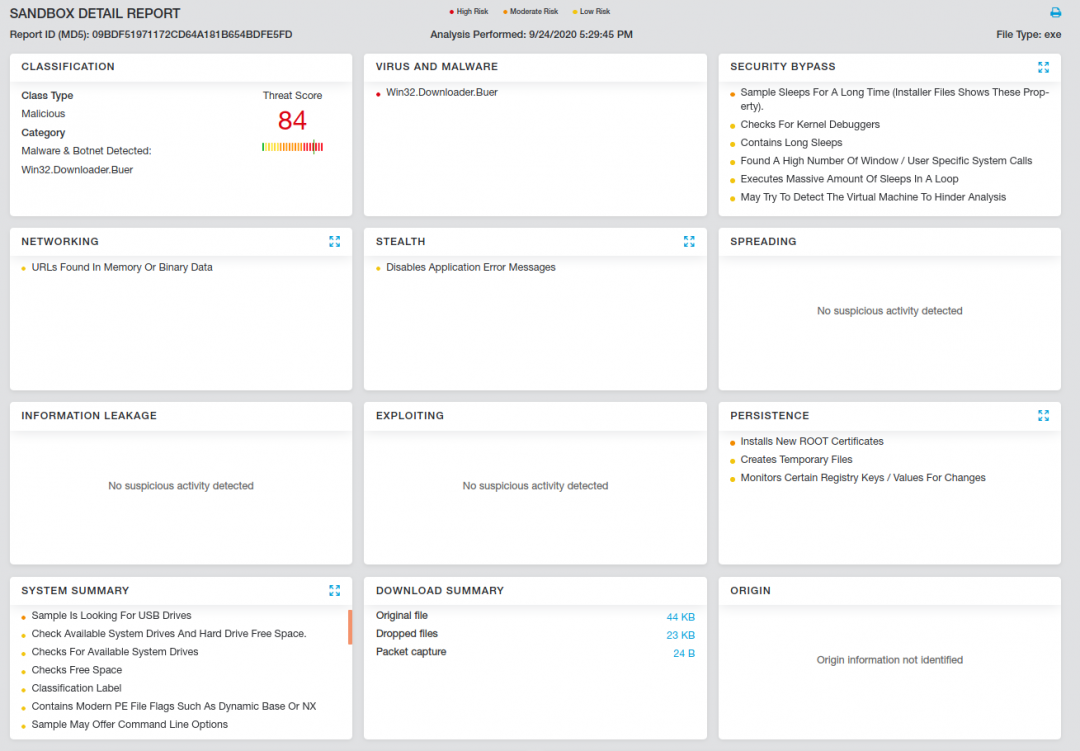Click the High Risk legend indicator
This screenshot has height=751, width=1080.
click(470, 12)
